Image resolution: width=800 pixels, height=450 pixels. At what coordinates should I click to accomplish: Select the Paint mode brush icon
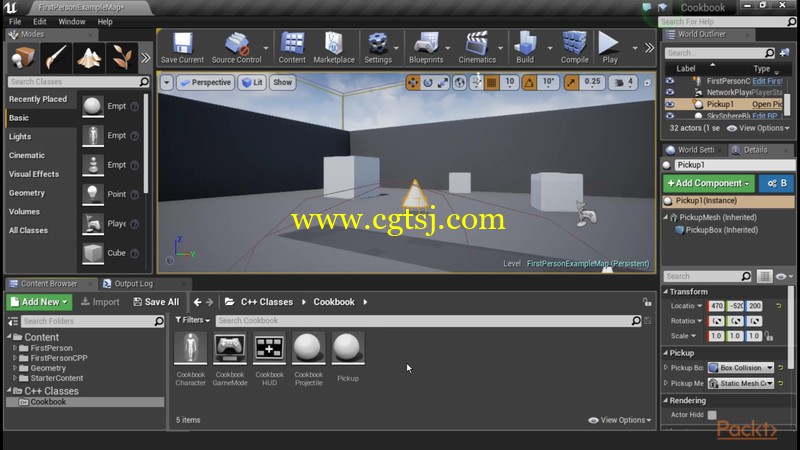click(x=56, y=58)
